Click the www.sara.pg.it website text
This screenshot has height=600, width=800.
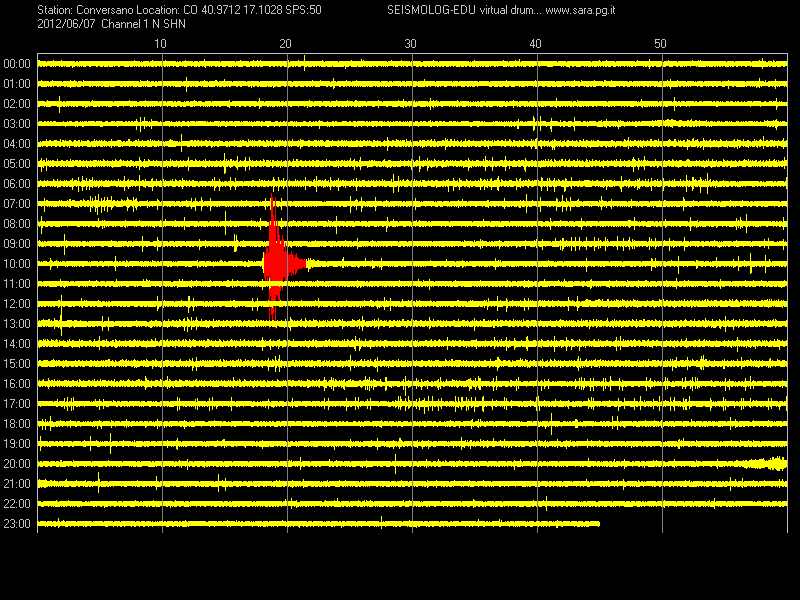click(x=580, y=10)
